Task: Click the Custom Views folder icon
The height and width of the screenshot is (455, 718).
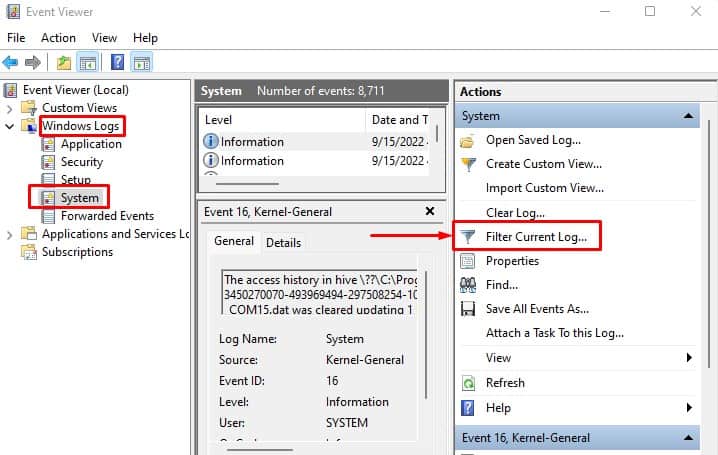Action: point(29,108)
